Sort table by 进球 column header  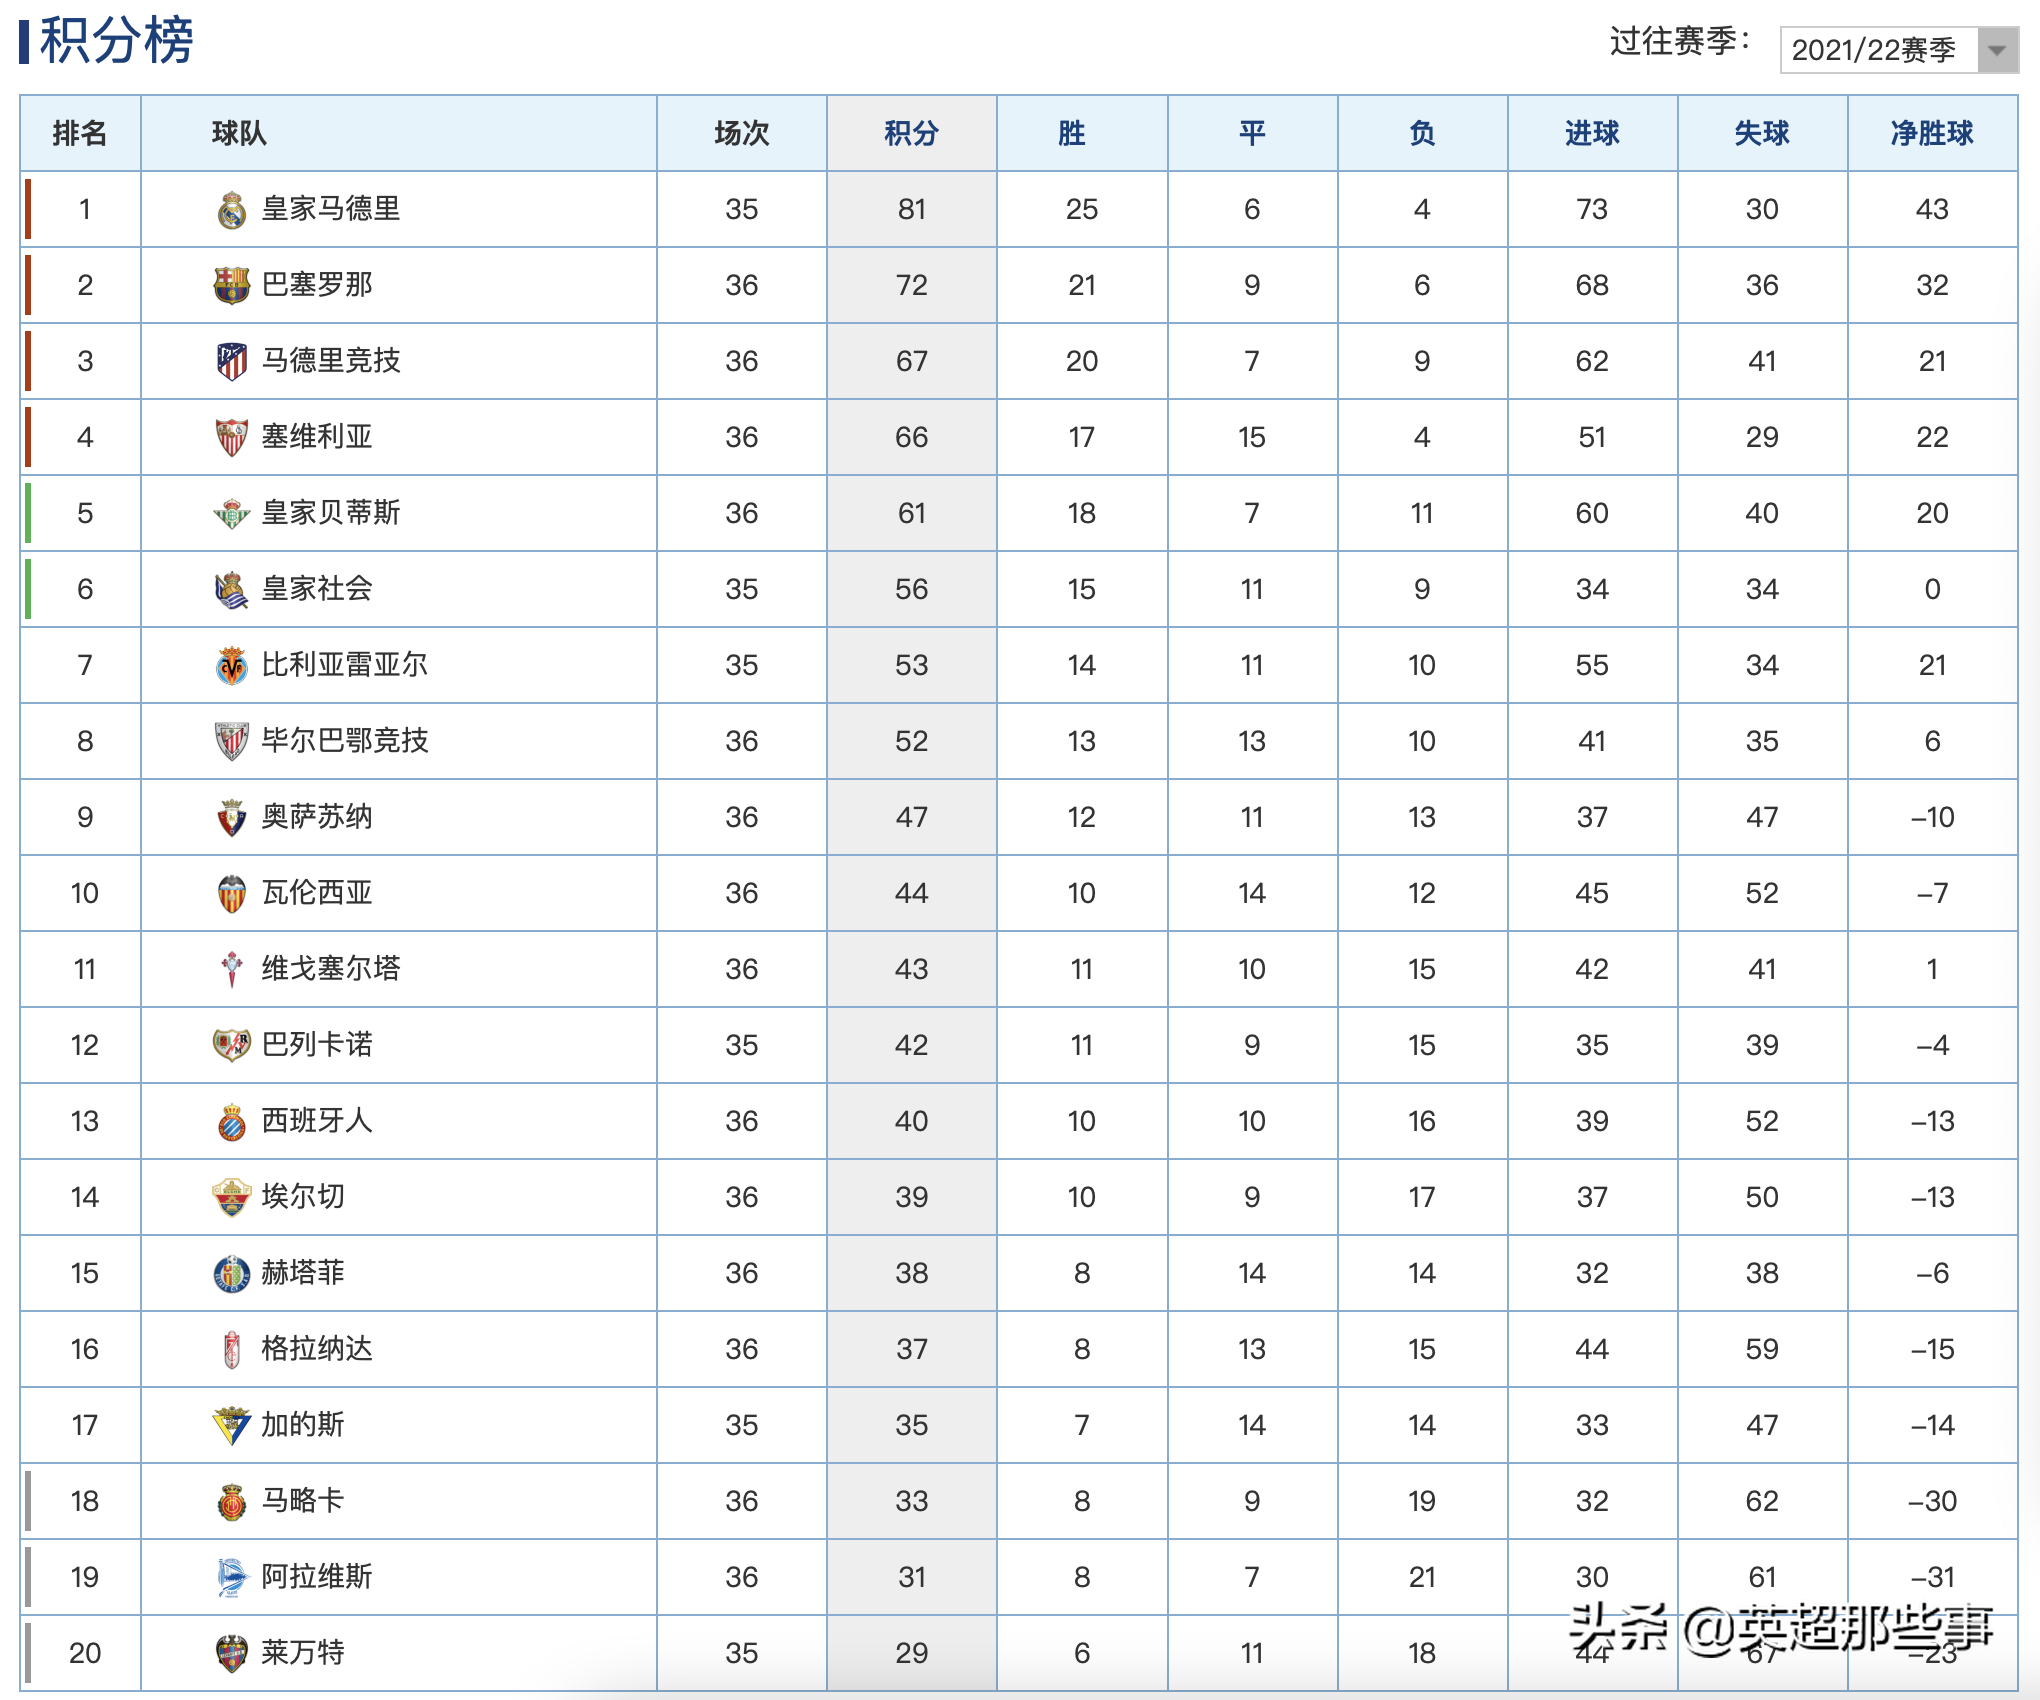1592,133
